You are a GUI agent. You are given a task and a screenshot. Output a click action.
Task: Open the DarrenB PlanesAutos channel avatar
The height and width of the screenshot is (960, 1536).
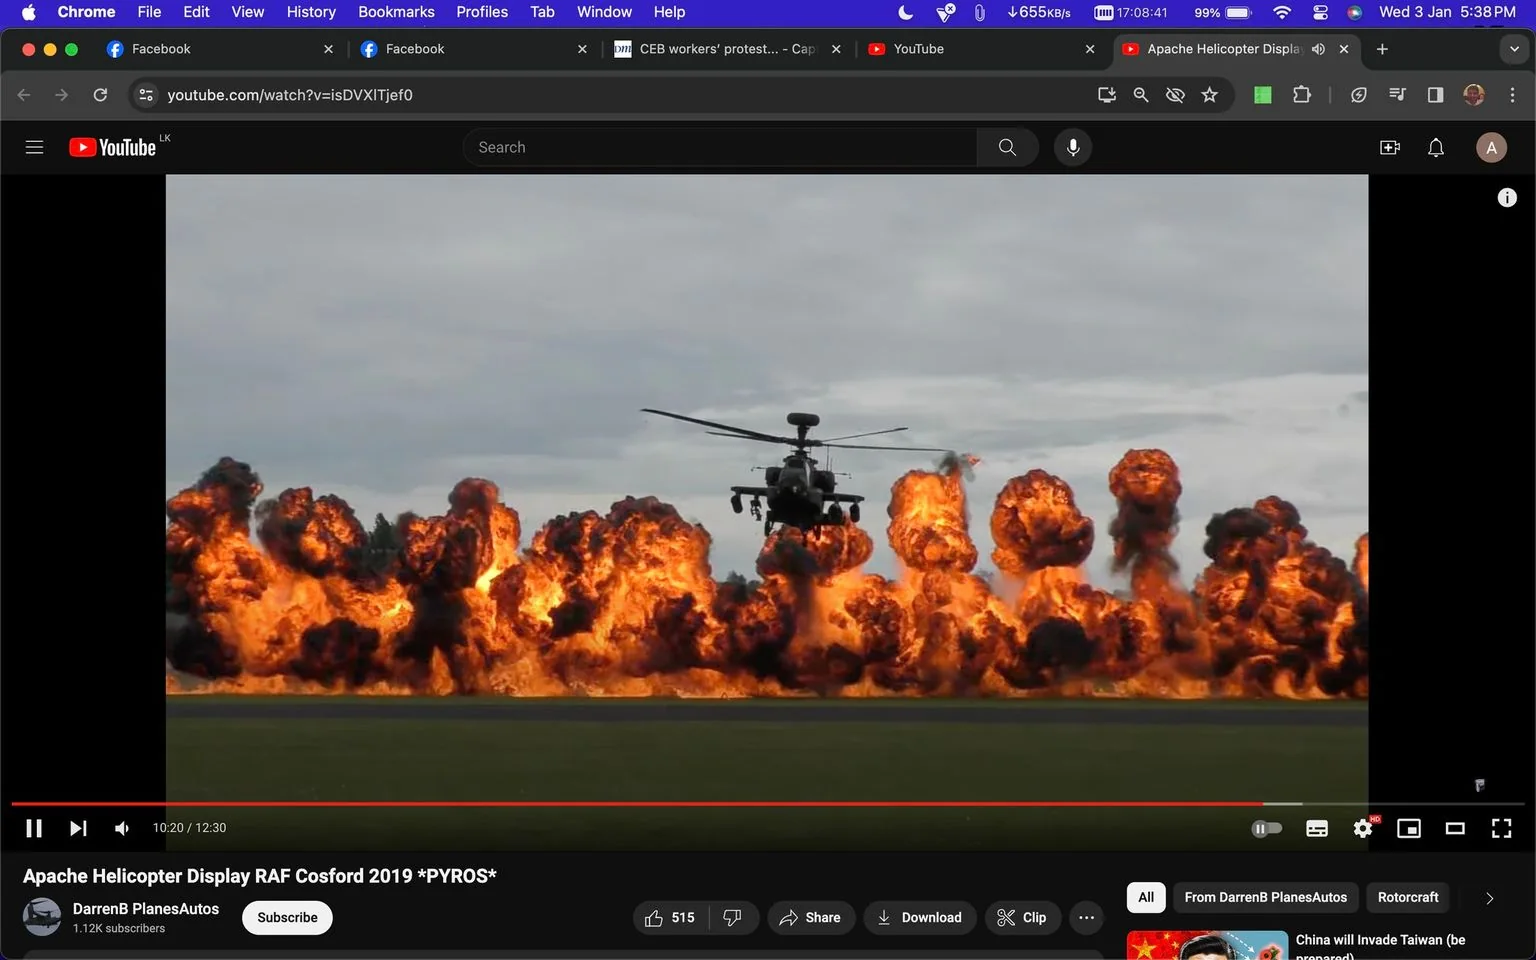coord(42,917)
